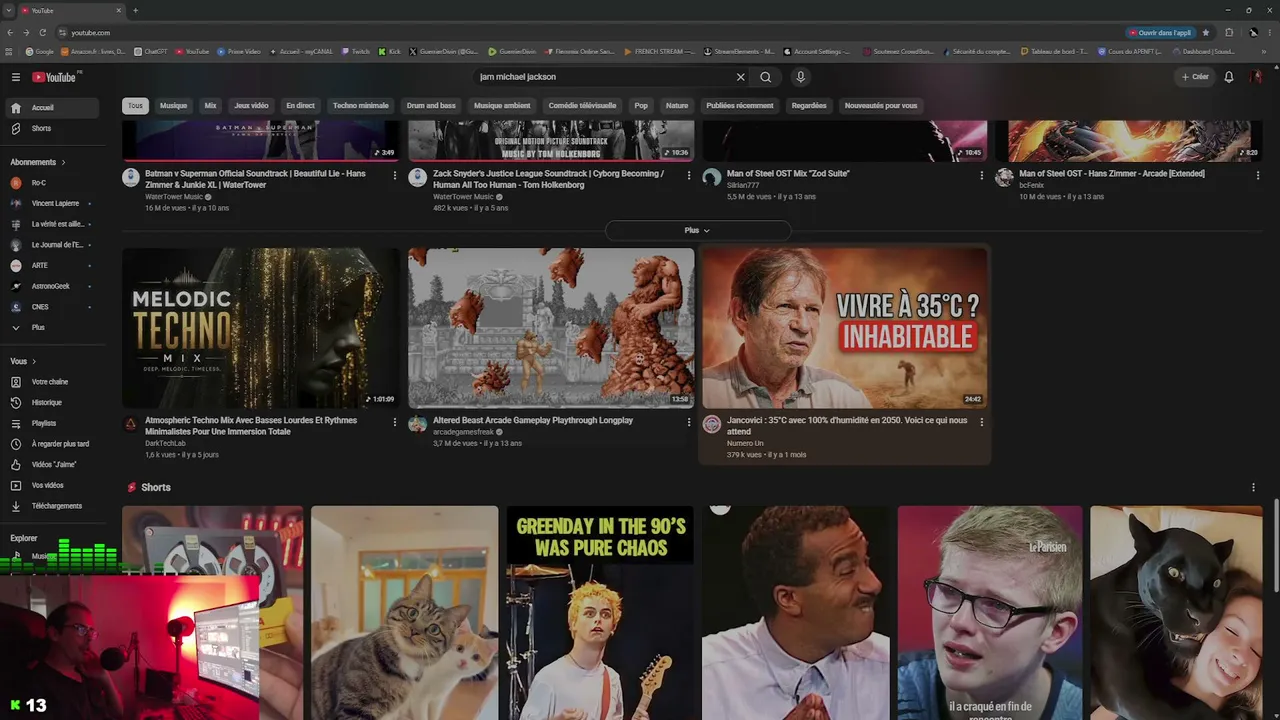Expand the Abonnements section
The image size is (1280, 720).
[x=38, y=162]
